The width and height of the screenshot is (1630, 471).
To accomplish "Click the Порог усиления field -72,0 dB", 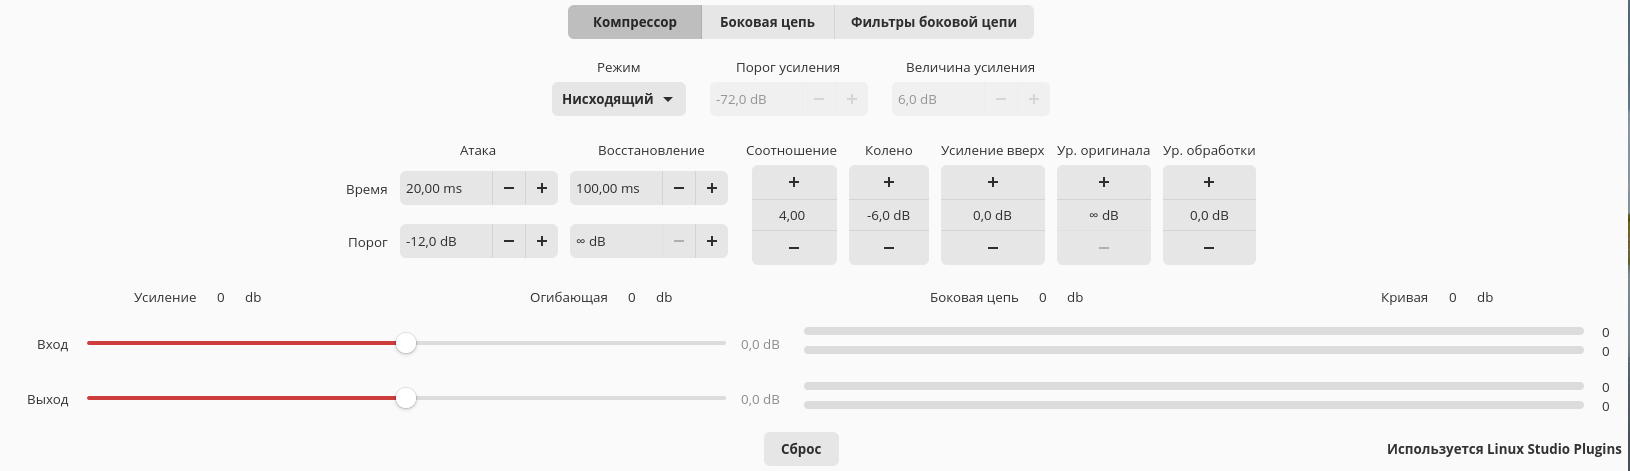I will (757, 99).
